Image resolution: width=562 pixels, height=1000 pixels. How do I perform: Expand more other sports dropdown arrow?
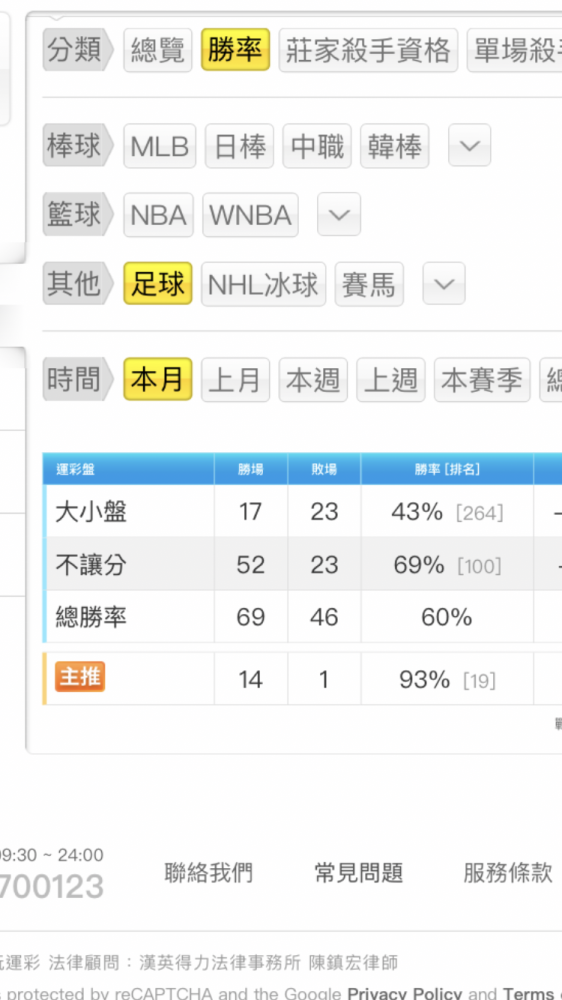(444, 283)
